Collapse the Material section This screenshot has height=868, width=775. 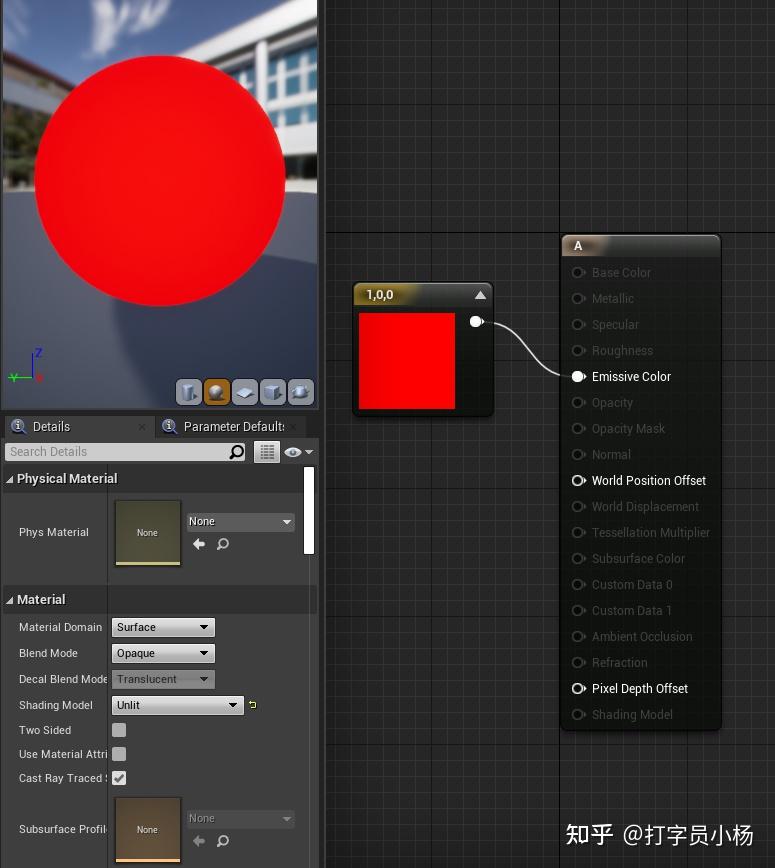(9, 600)
